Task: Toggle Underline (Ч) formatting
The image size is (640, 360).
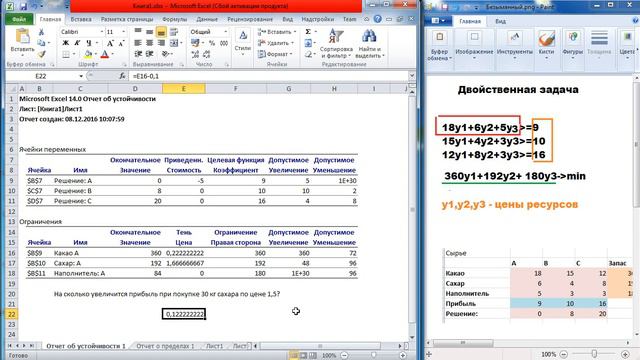Action: (x=88, y=43)
